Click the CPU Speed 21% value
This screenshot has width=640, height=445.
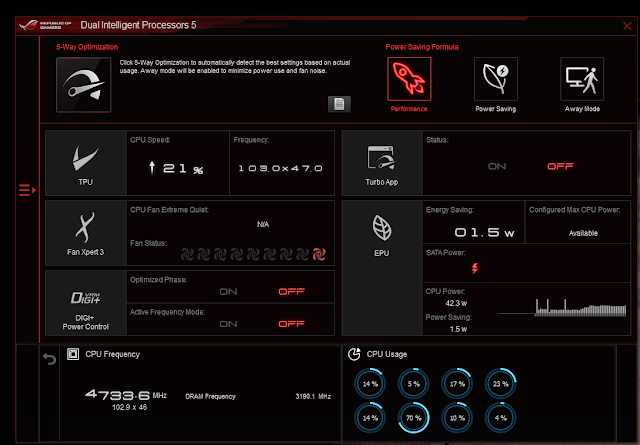(x=176, y=168)
